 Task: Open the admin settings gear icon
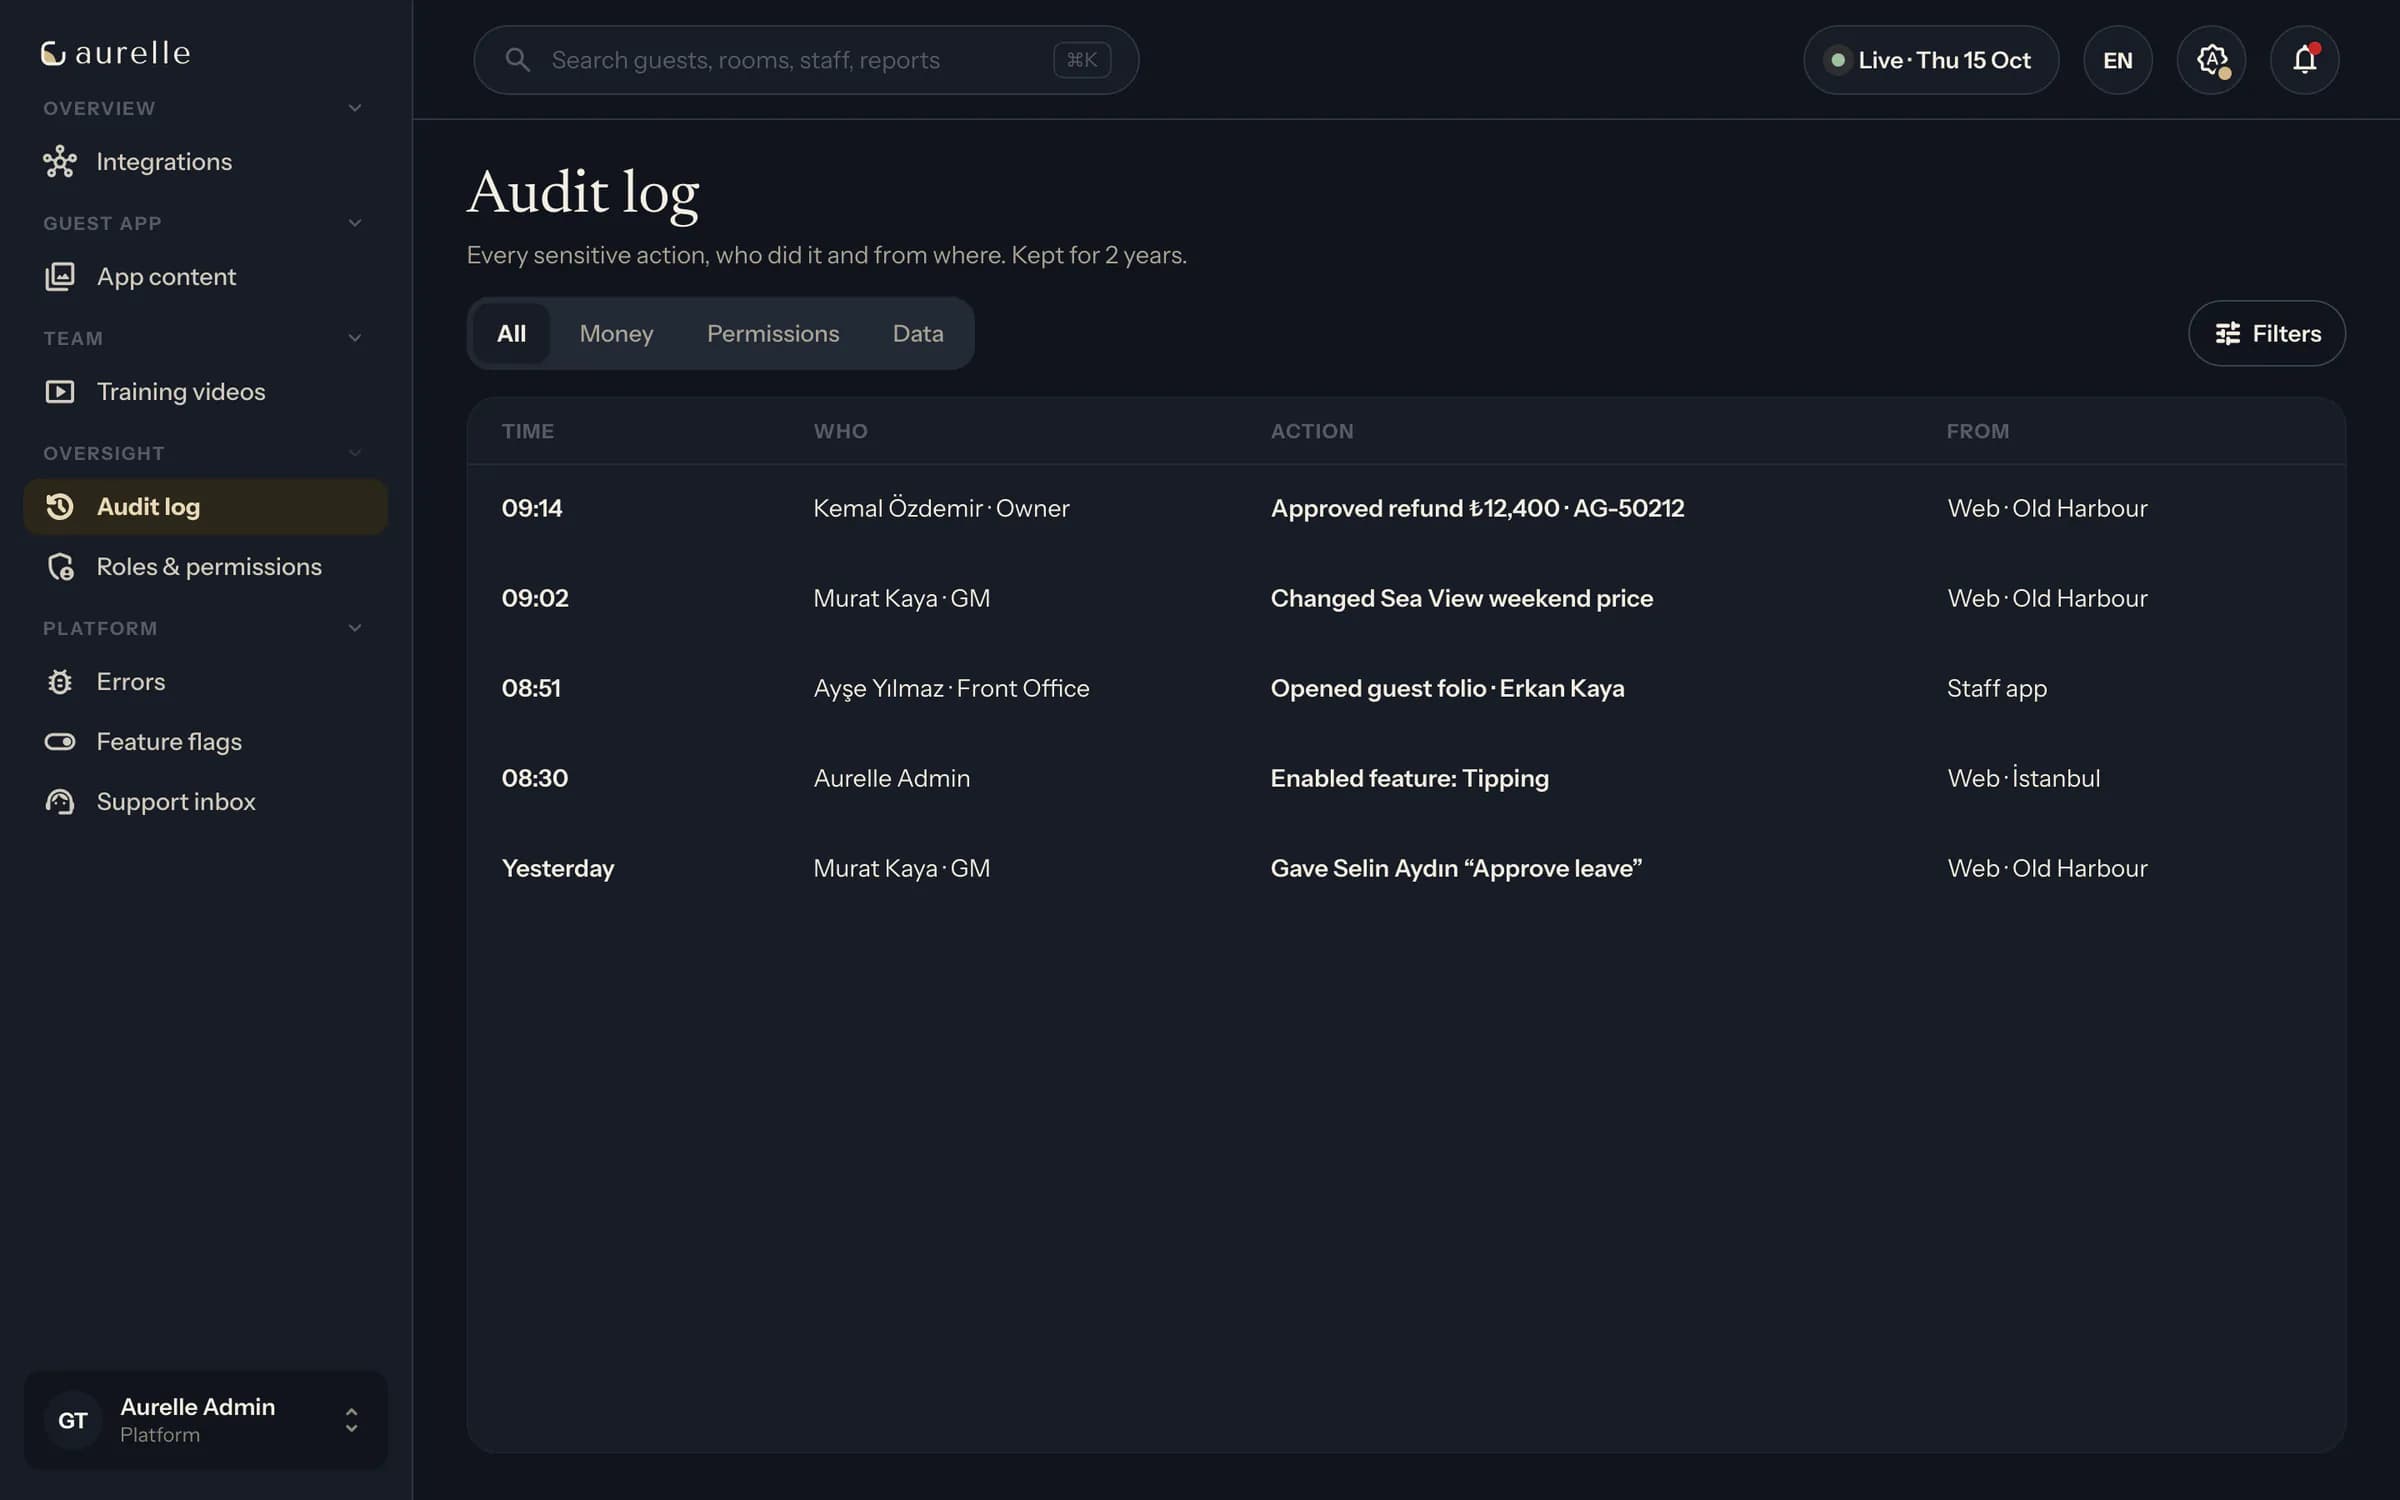point(2211,60)
